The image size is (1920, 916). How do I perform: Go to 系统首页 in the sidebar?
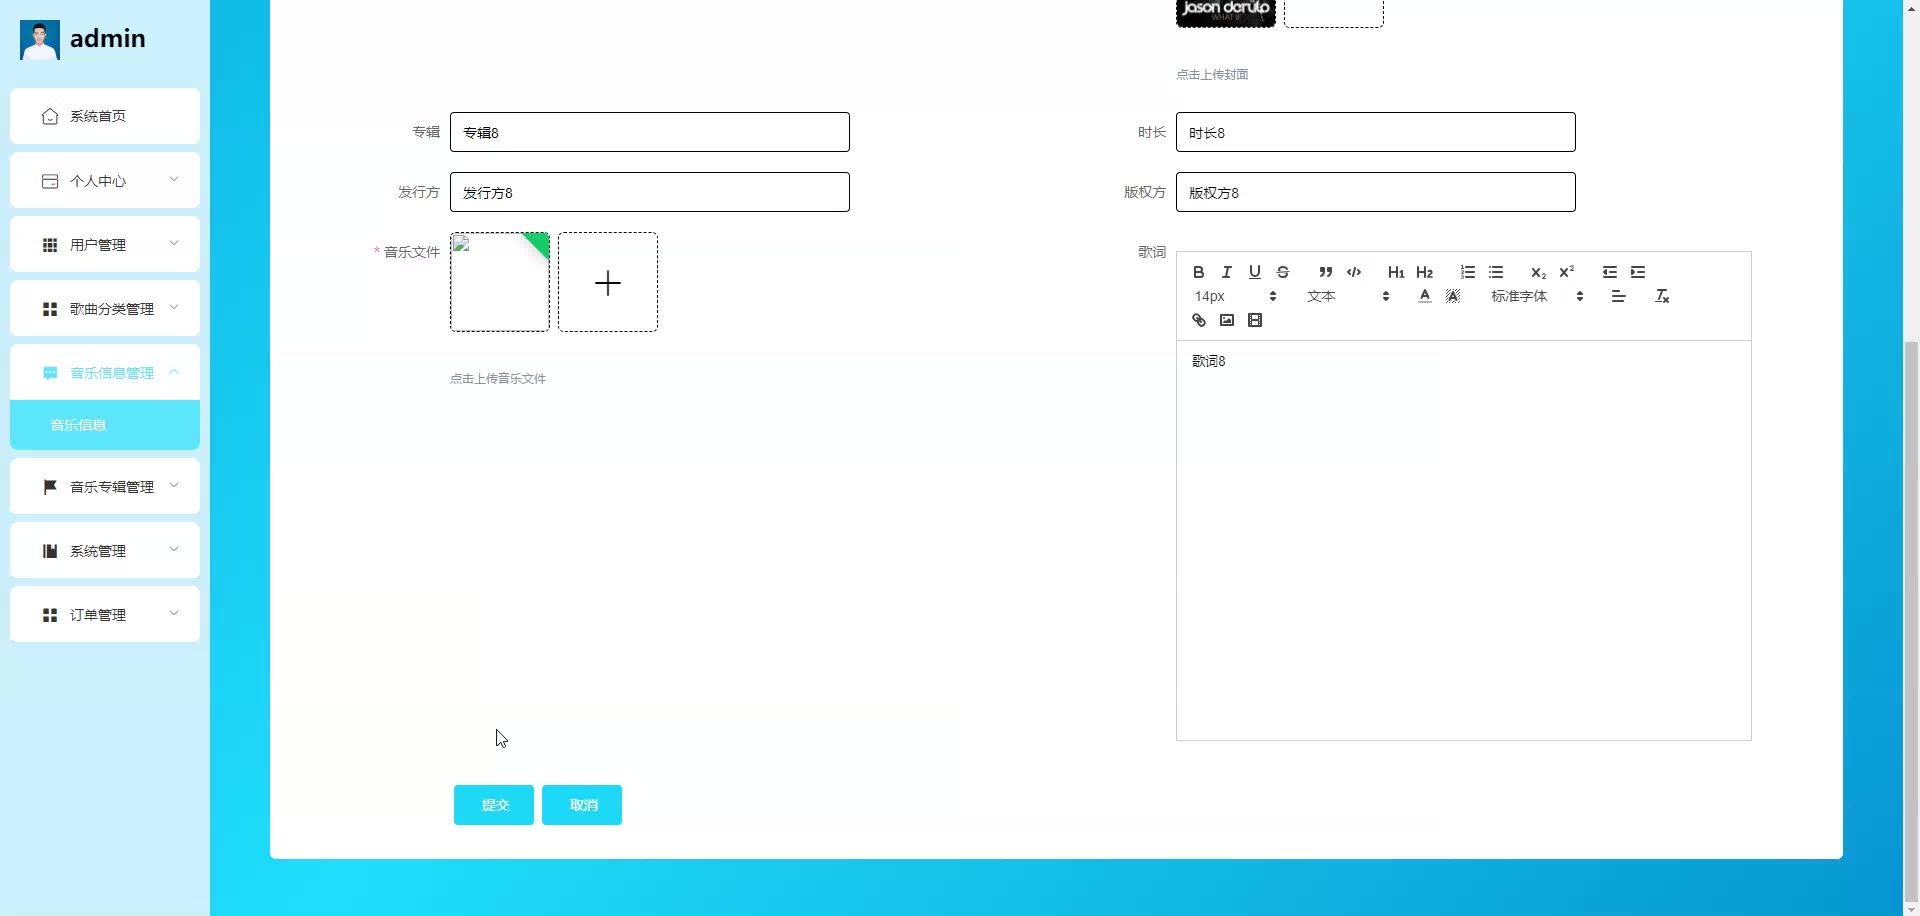[x=105, y=116]
